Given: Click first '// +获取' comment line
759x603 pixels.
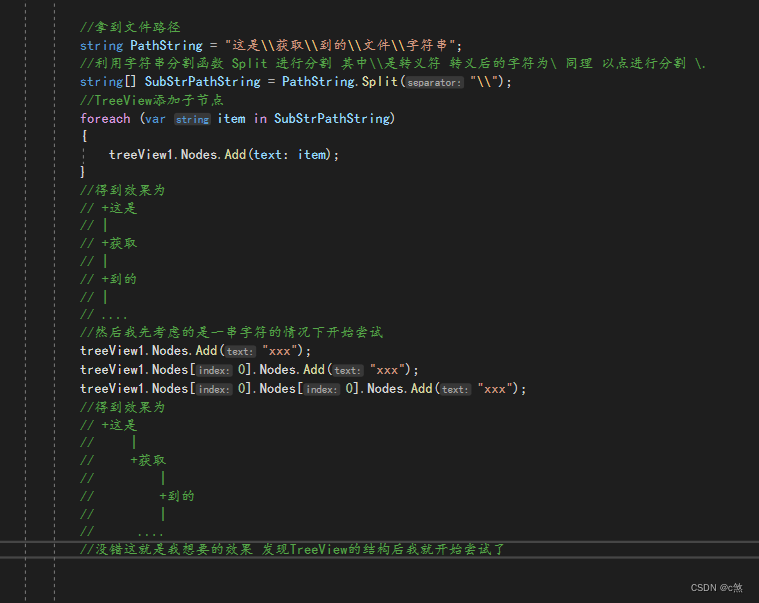Looking at the screenshot, I should [x=108, y=243].
